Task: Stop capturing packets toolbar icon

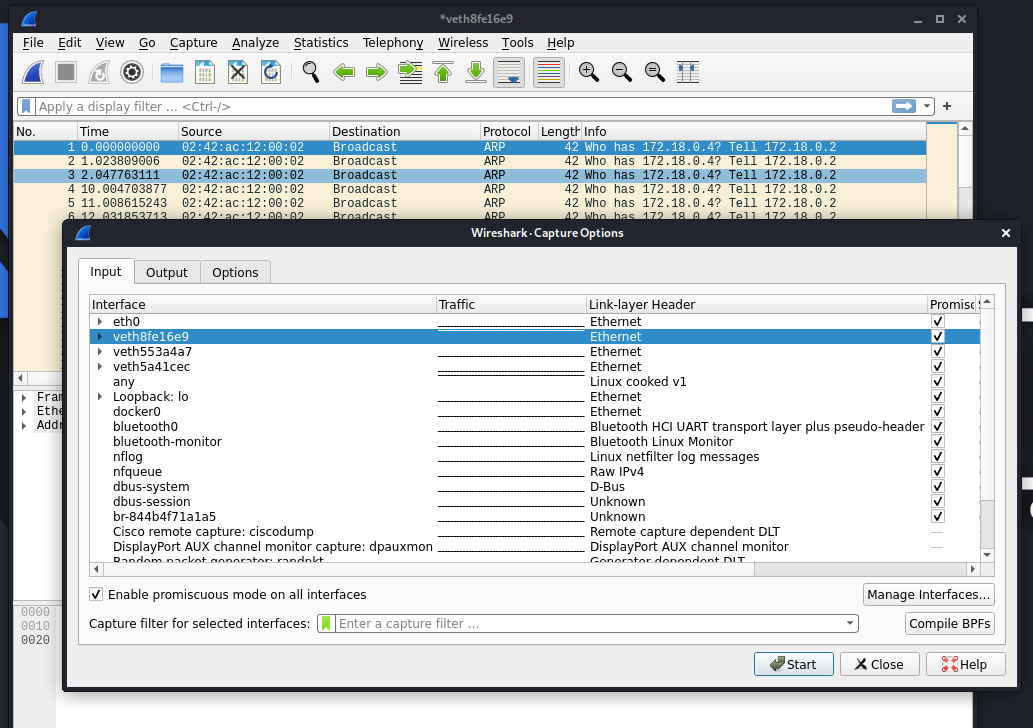Action: tap(66, 72)
